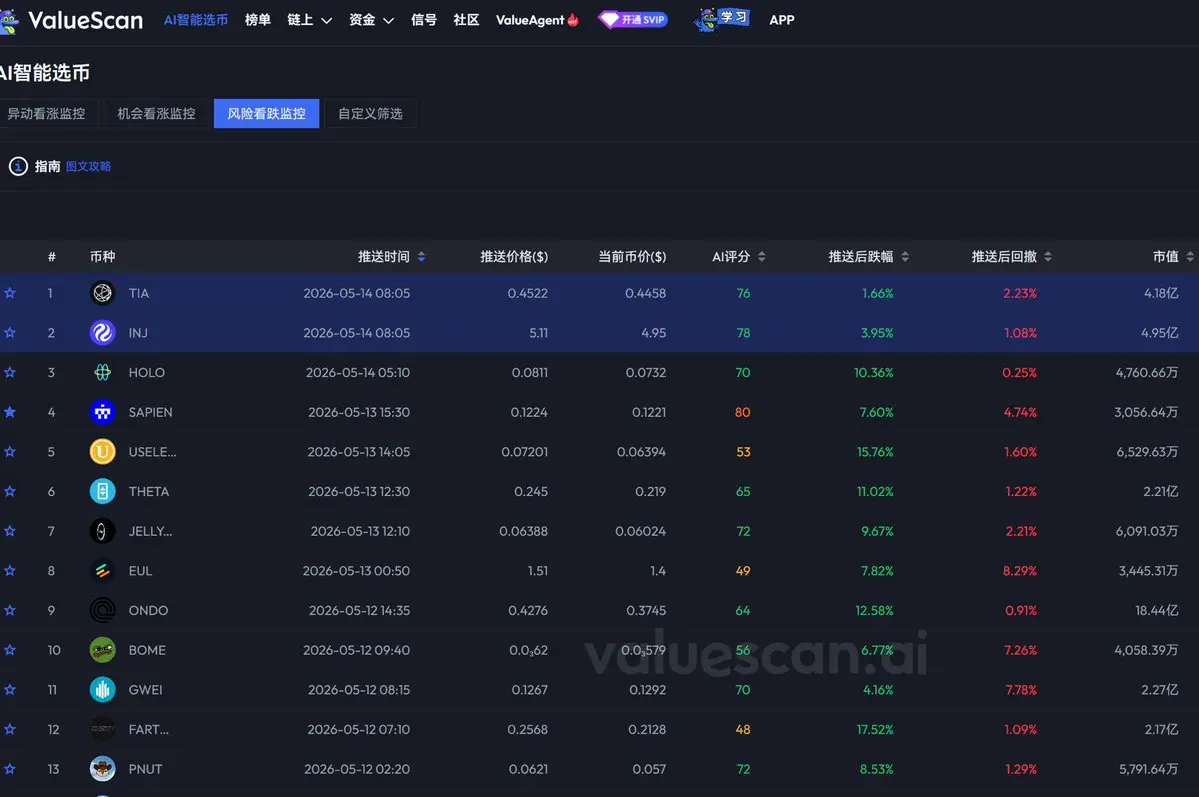Screen dimensions: 1199x797
Task: Click HOLO market cap 4,760.66万
Action: coord(1146,372)
